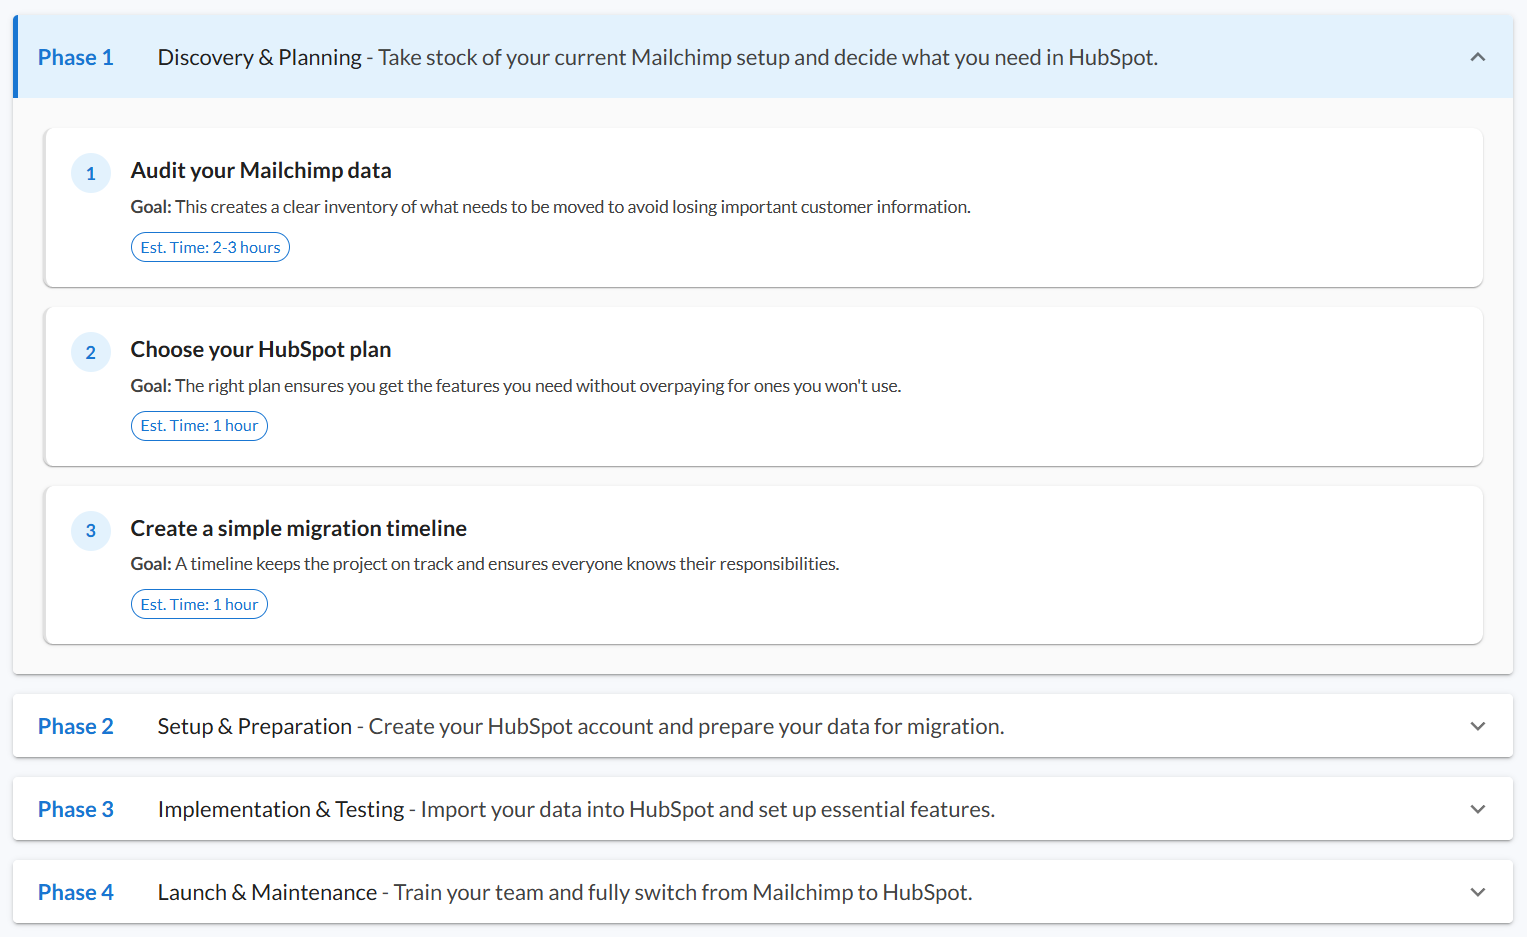Click the blue Phase 1 label
The width and height of the screenshot is (1527, 937).
click(75, 57)
